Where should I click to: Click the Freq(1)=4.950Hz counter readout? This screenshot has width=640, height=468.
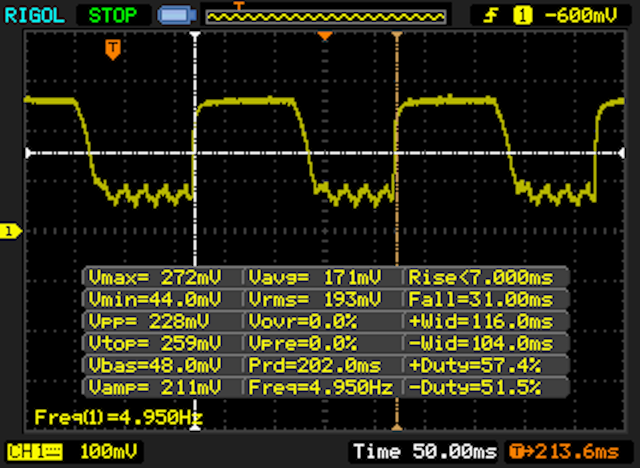(118, 417)
